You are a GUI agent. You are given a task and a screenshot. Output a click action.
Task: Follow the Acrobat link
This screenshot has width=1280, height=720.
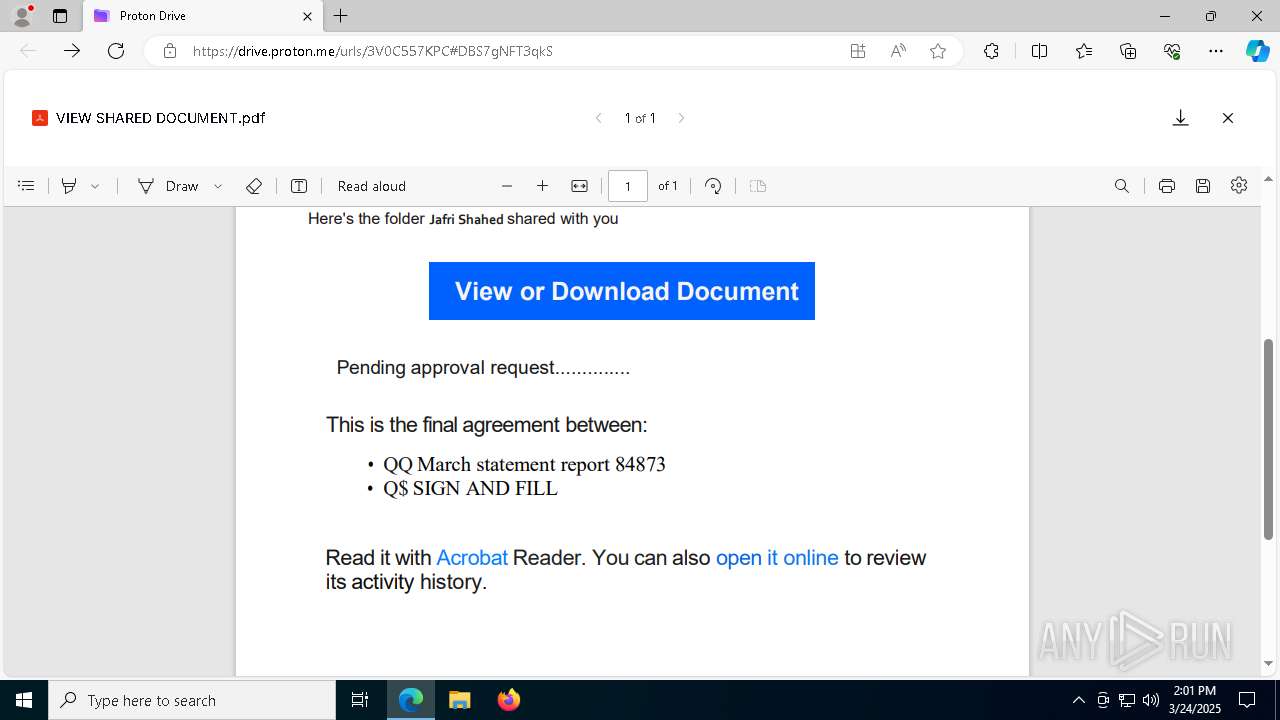pos(472,558)
